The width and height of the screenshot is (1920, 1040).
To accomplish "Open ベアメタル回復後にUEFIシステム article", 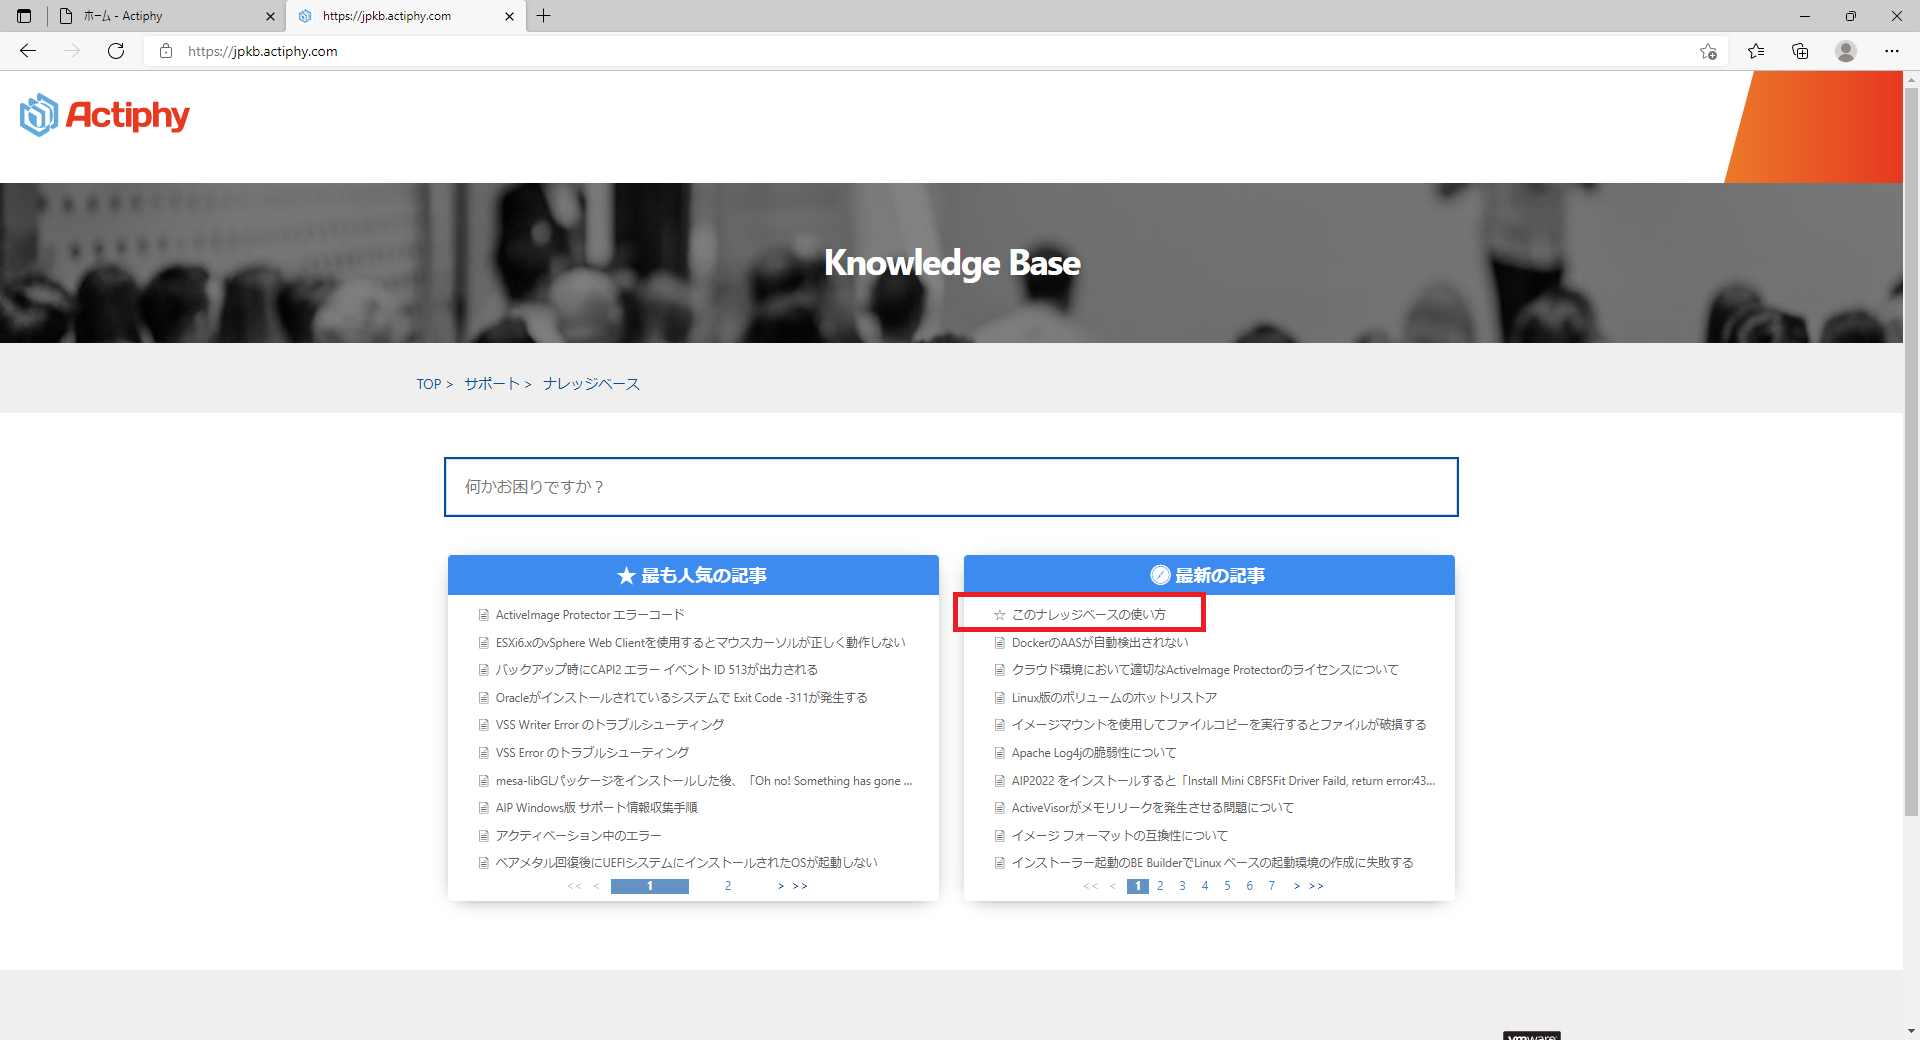I will [687, 863].
